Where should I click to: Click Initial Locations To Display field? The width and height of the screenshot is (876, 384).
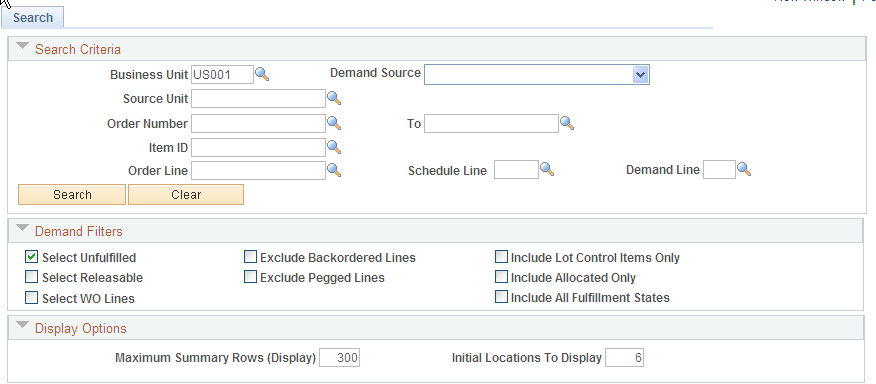coord(625,358)
